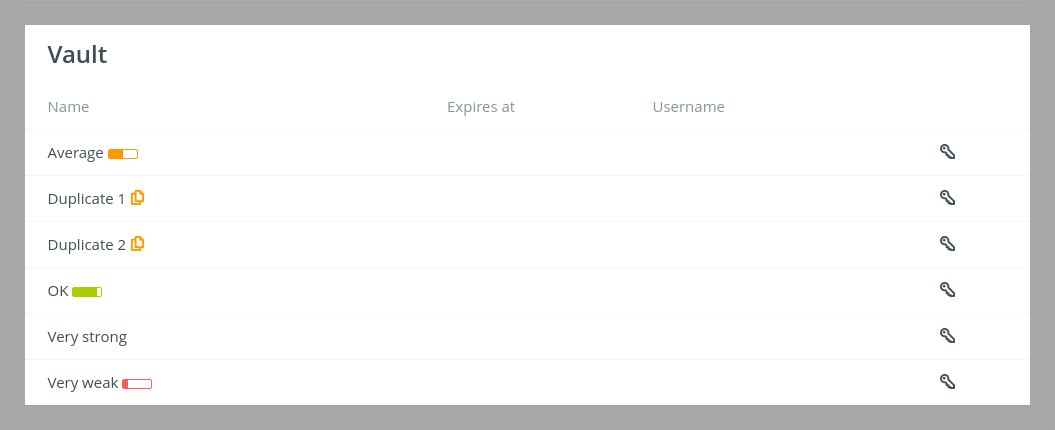Select the OK entry name
This screenshot has height=430, width=1055.
pos(58,291)
